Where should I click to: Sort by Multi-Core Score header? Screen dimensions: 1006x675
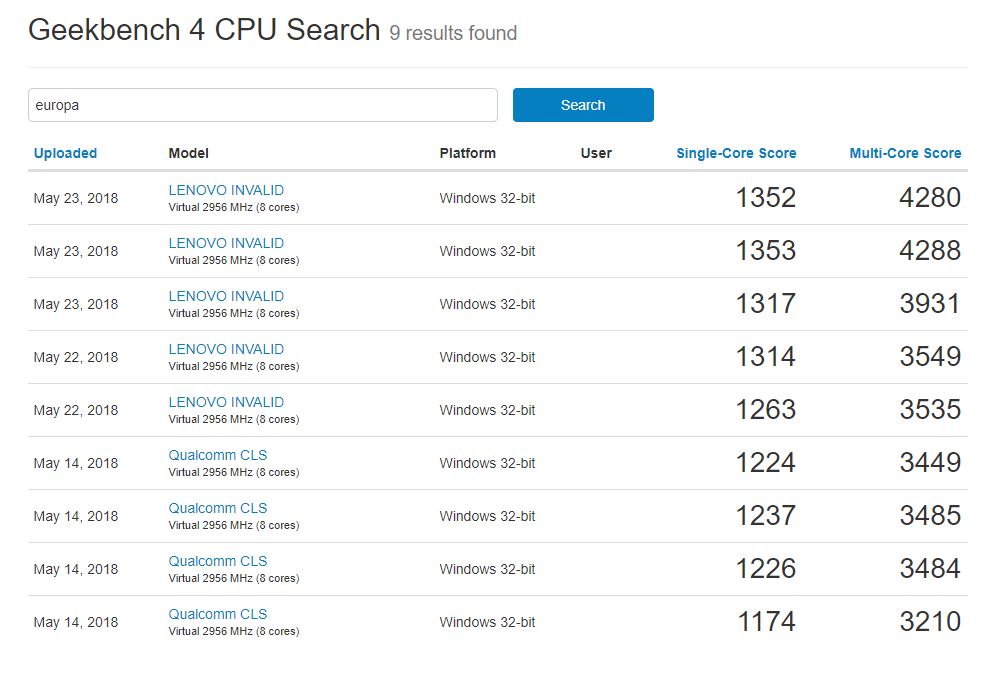coord(905,153)
